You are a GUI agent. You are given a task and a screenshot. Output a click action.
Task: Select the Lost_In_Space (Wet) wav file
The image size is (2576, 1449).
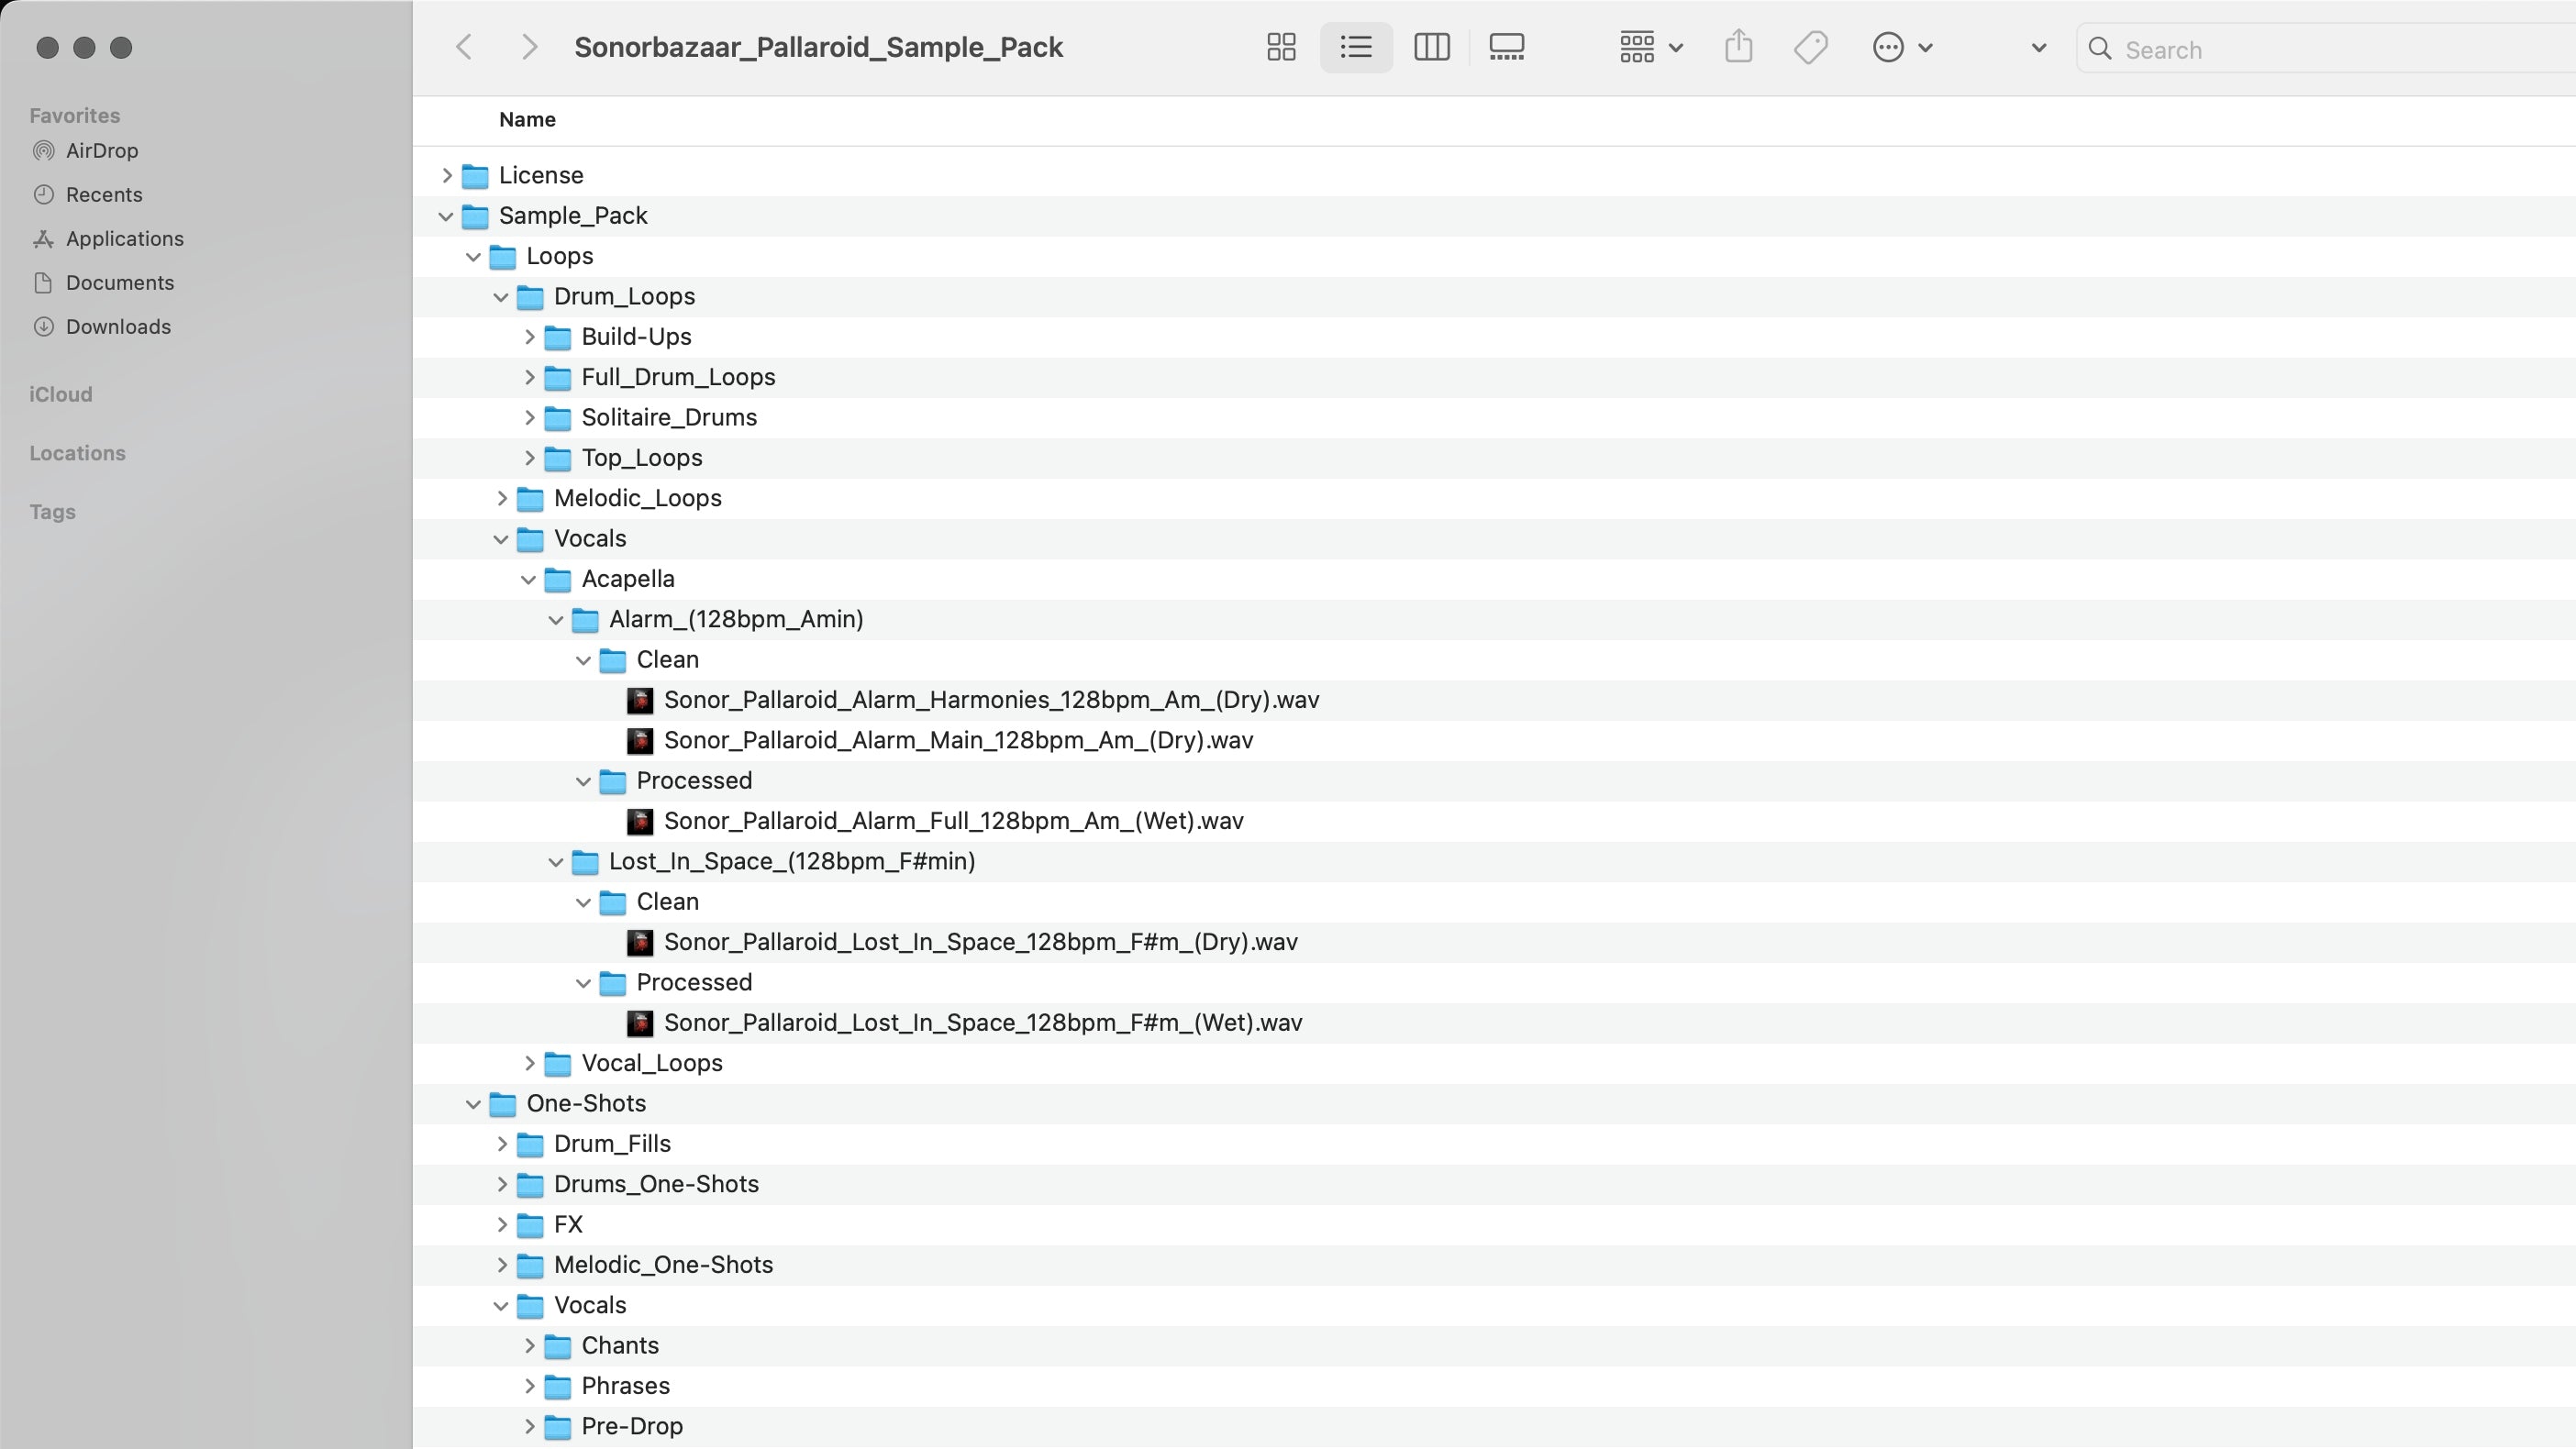pyautogui.click(x=982, y=1022)
